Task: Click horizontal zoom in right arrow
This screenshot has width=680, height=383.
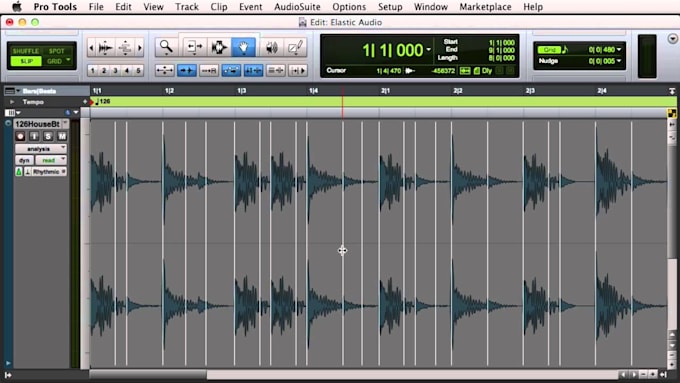Action: [x=140, y=48]
